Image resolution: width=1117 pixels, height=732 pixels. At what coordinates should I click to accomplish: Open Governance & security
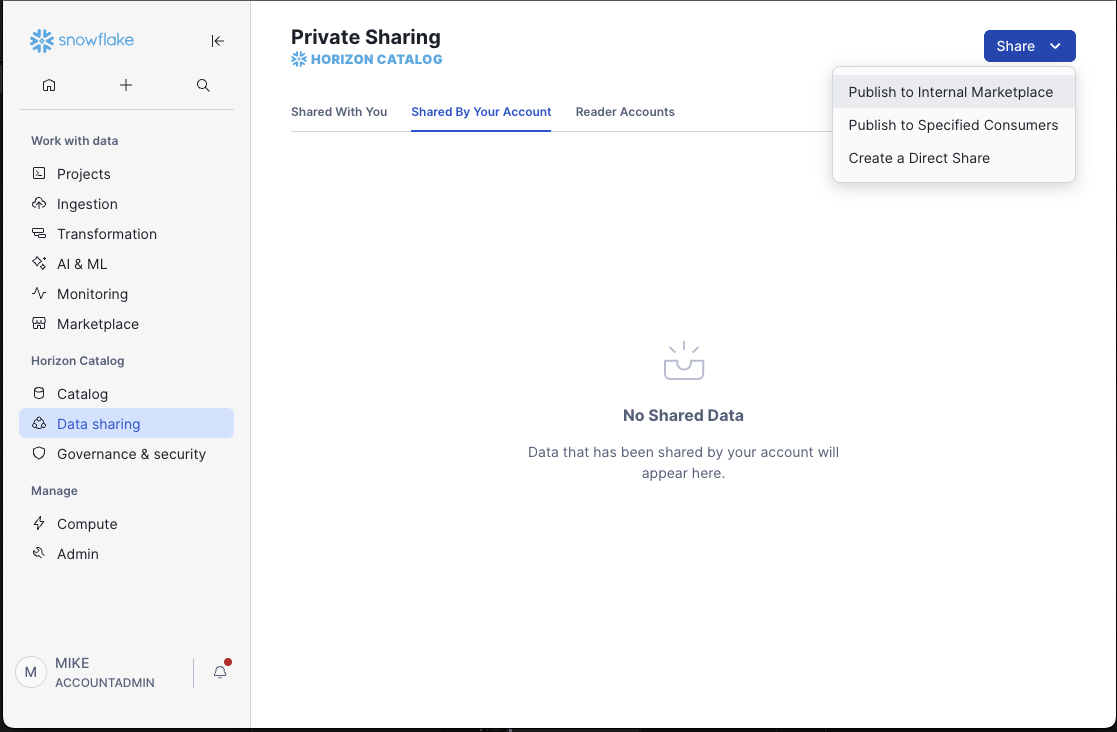point(126,454)
